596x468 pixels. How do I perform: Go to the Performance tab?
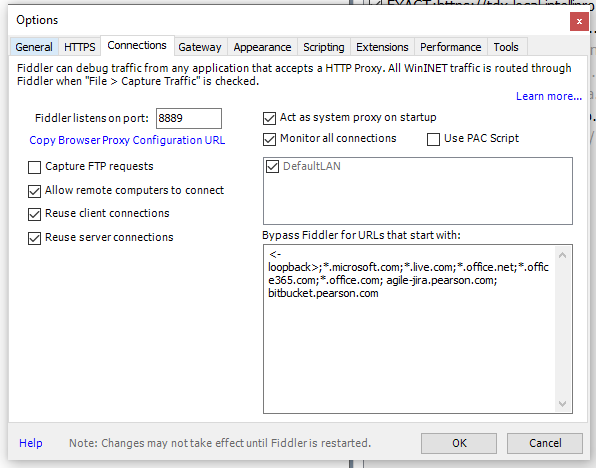coord(450,47)
